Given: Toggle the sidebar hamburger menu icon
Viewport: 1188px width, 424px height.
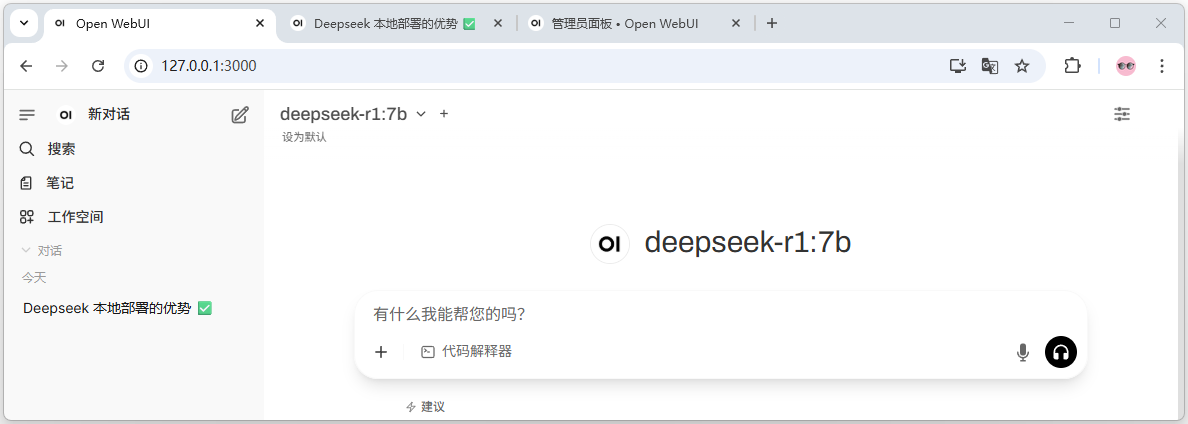Looking at the screenshot, I should (x=27, y=115).
